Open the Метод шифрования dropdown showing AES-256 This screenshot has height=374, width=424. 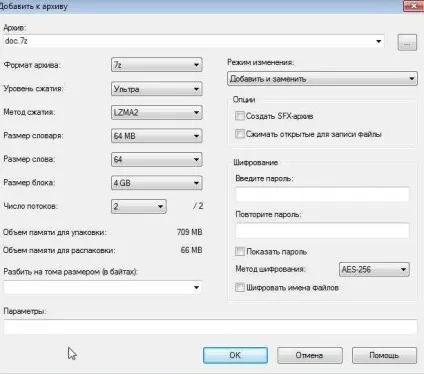click(x=374, y=269)
